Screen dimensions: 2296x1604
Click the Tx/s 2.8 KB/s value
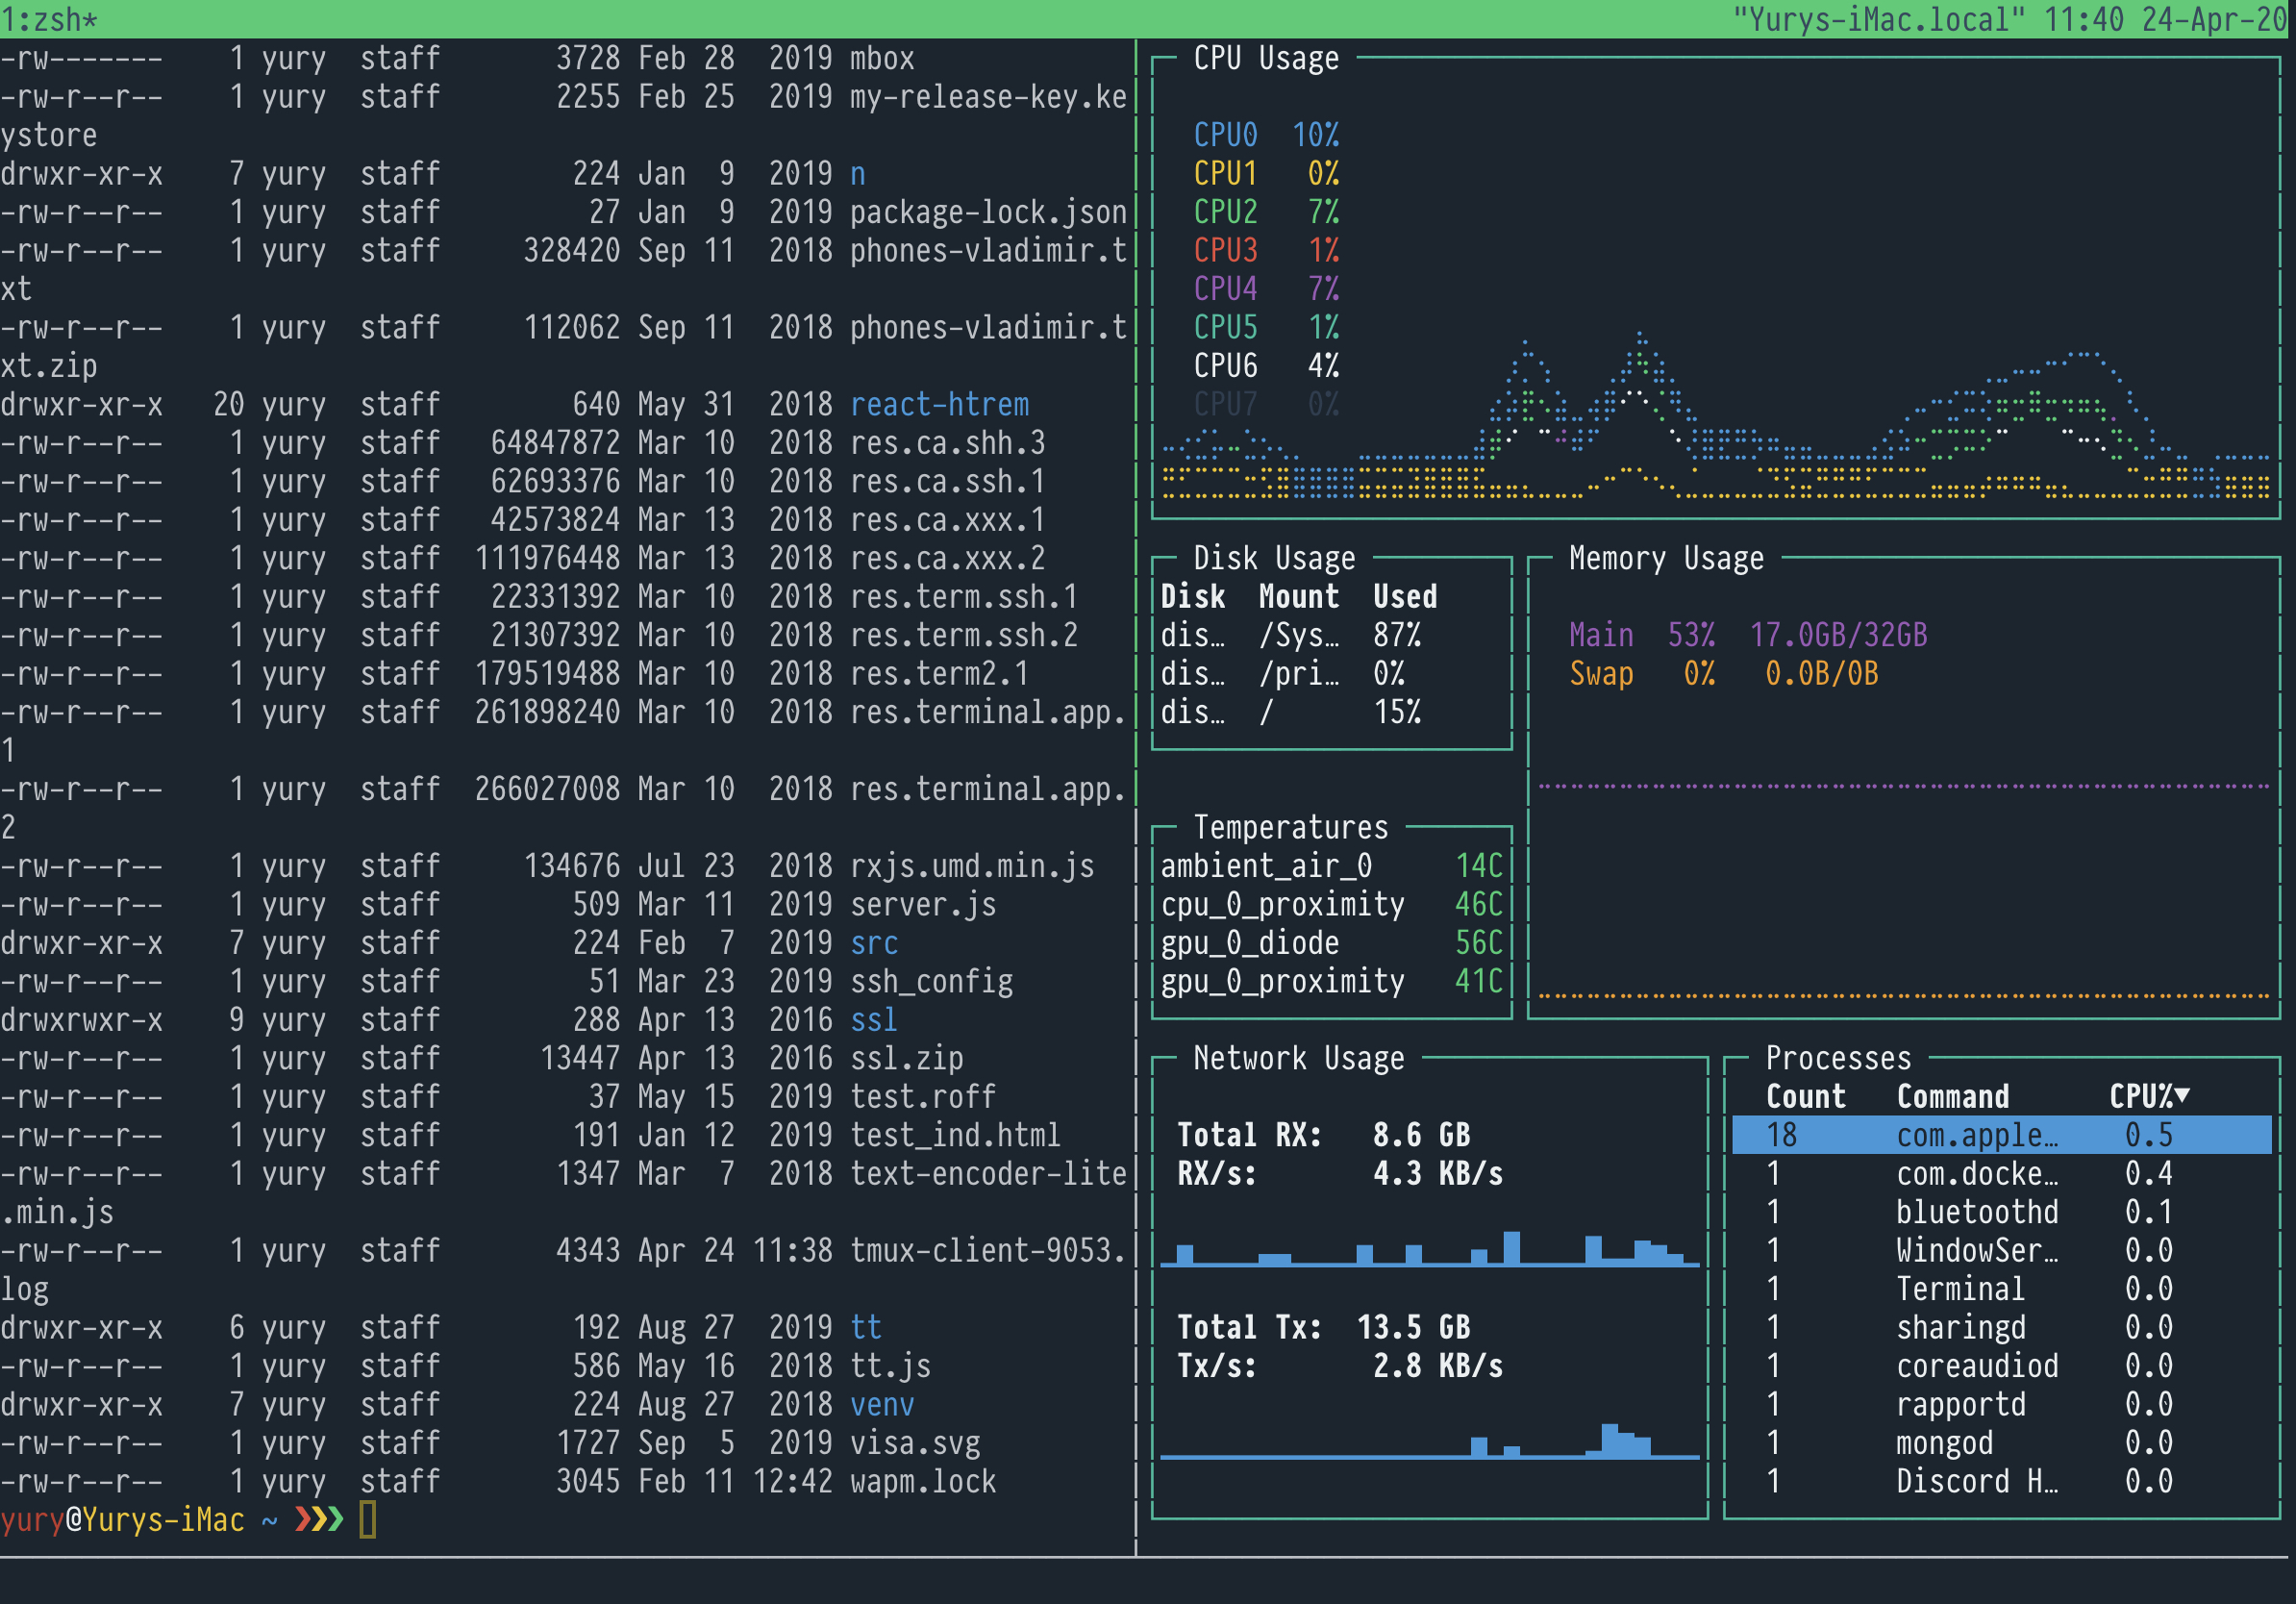tap(1438, 1366)
